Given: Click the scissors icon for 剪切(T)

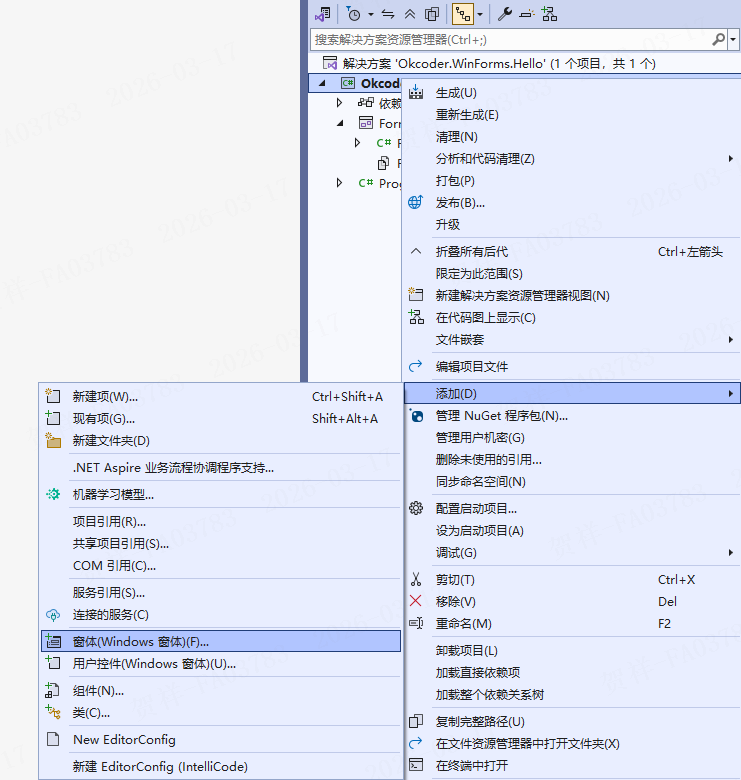Looking at the screenshot, I should [x=416, y=579].
